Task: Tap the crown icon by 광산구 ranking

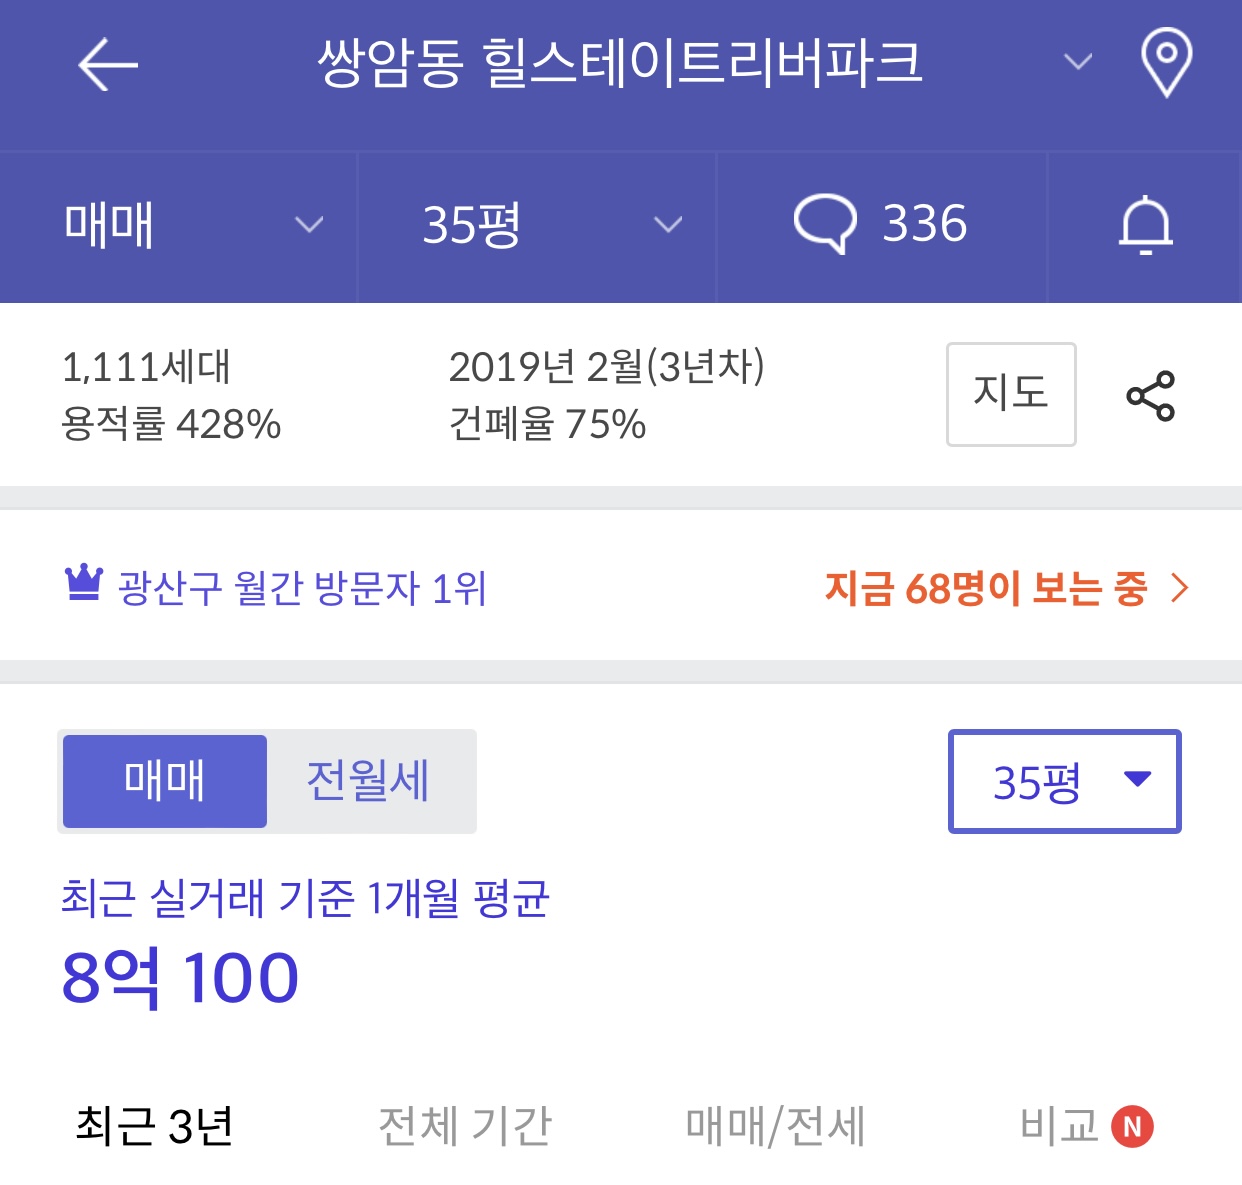Action: coord(84,582)
